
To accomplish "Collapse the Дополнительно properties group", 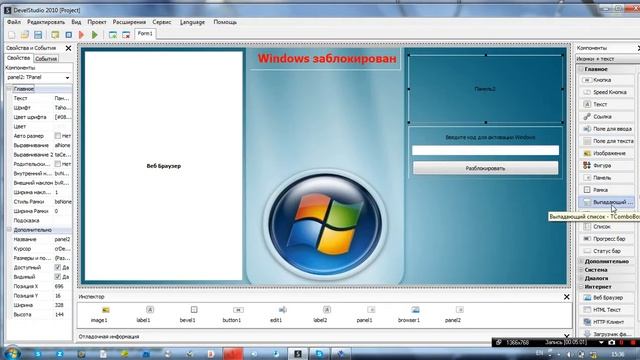I will coord(9,230).
